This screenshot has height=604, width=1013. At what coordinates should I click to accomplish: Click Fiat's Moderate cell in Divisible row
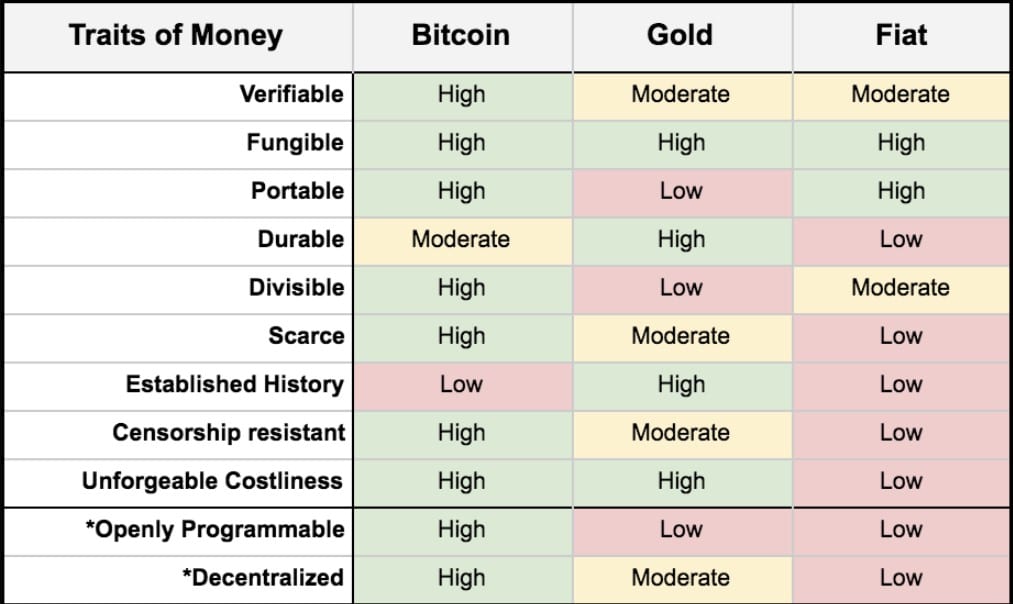(901, 288)
